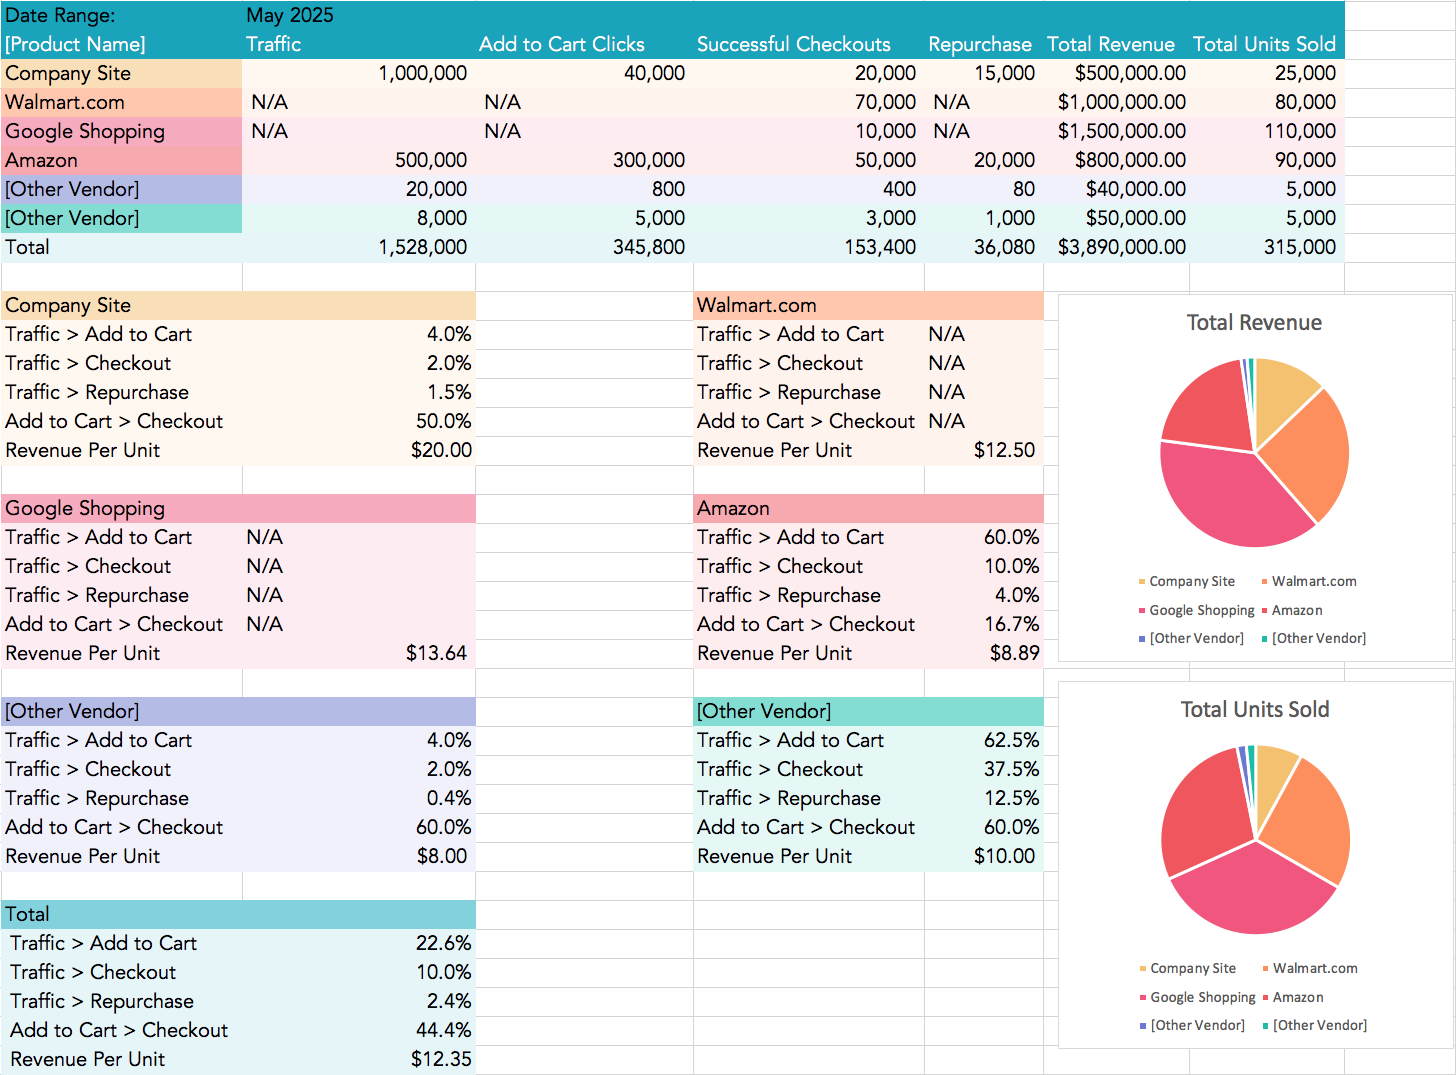Select Company Site traffic value 1,000,000
This screenshot has height=1075, width=1456.
[422, 73]
